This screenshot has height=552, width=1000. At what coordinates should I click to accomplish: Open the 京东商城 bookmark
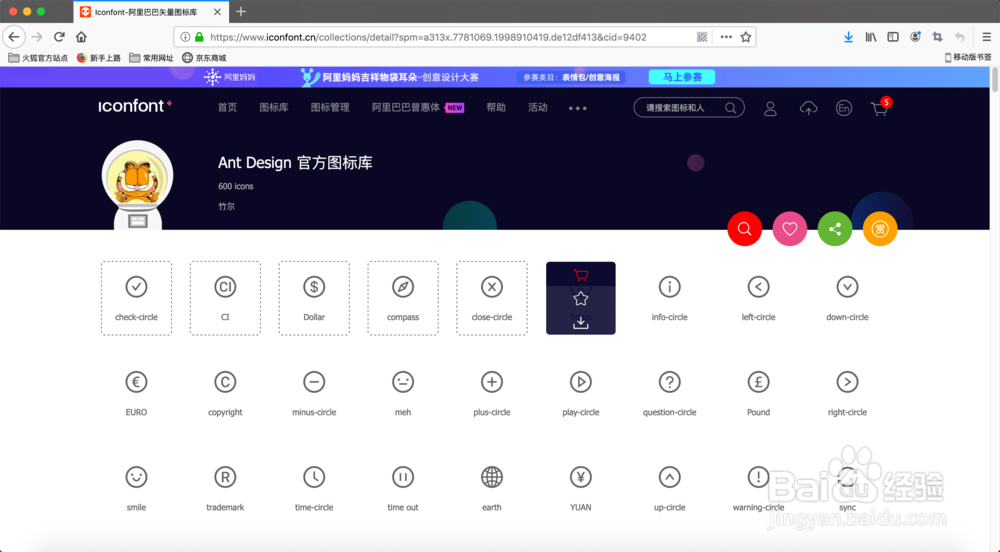click(x=205, y=58)
